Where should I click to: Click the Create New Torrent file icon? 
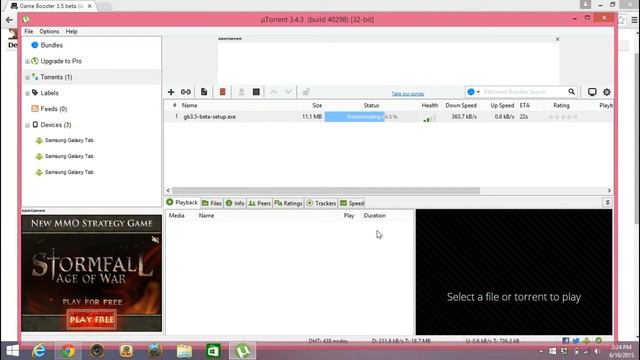click(204, 92)
